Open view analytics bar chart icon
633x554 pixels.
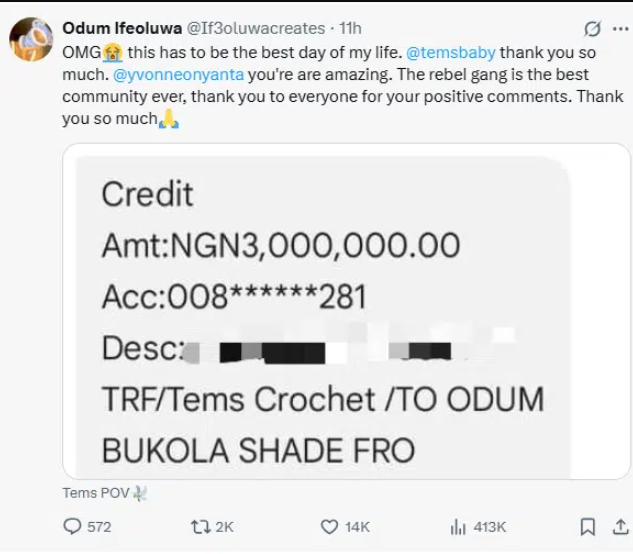coord(459,526)
